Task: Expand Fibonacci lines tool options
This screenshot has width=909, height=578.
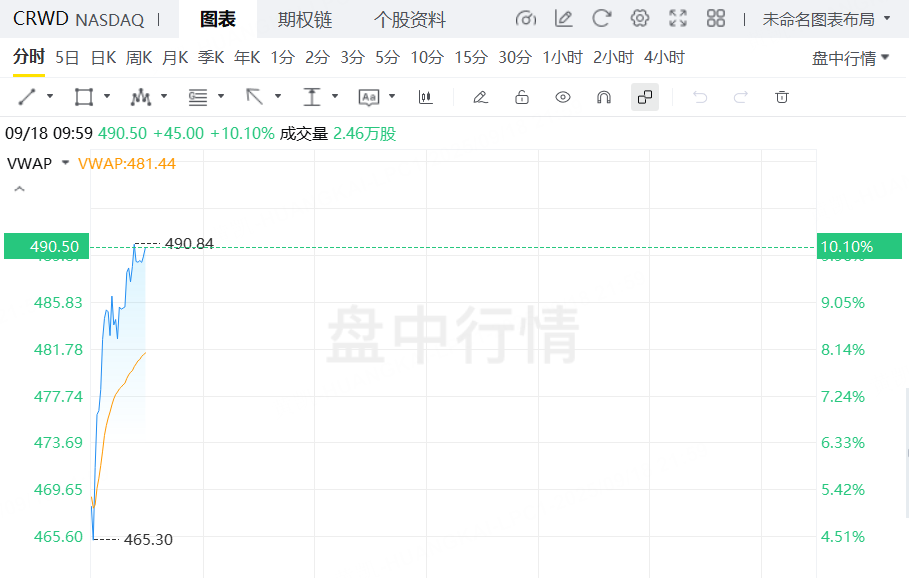Action: pyautogui.click(x=221, y=96)
